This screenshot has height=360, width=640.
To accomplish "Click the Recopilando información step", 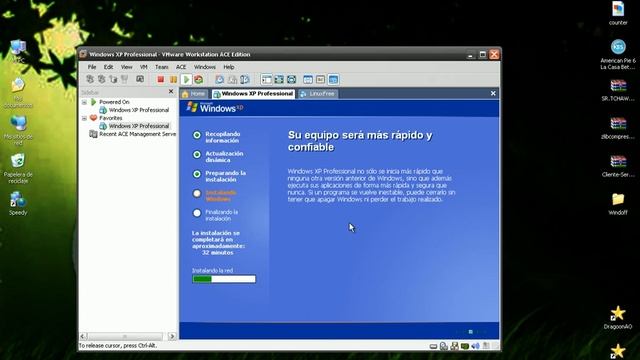I will (x=217, y=137).
